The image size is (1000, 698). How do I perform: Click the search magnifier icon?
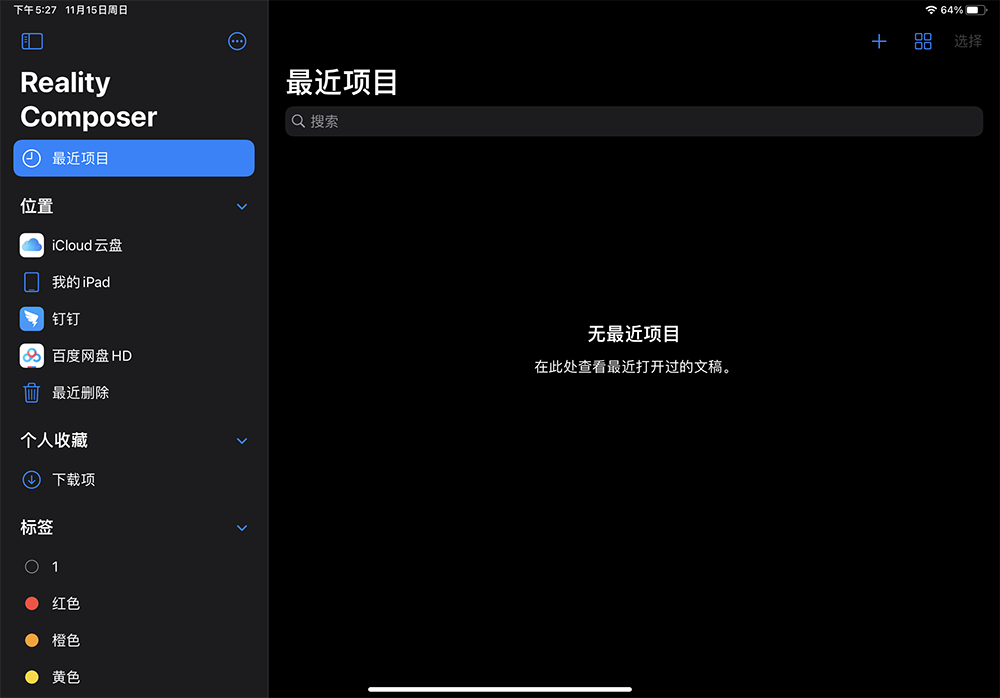coord(298,121)
